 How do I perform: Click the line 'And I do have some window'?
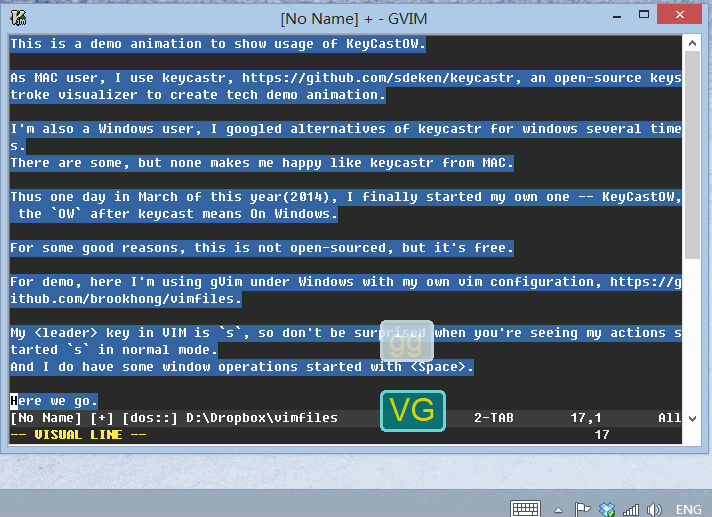pyautogui.click(x=242, y=367)
